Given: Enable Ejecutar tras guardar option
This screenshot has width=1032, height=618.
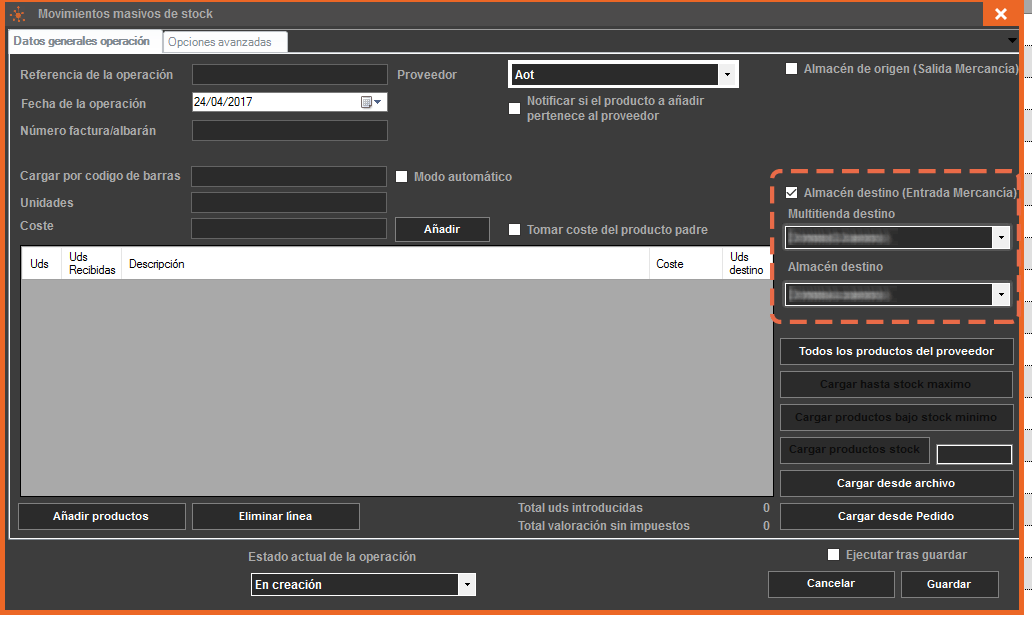Looking at the screenshot, I should [x=834, y=555].
